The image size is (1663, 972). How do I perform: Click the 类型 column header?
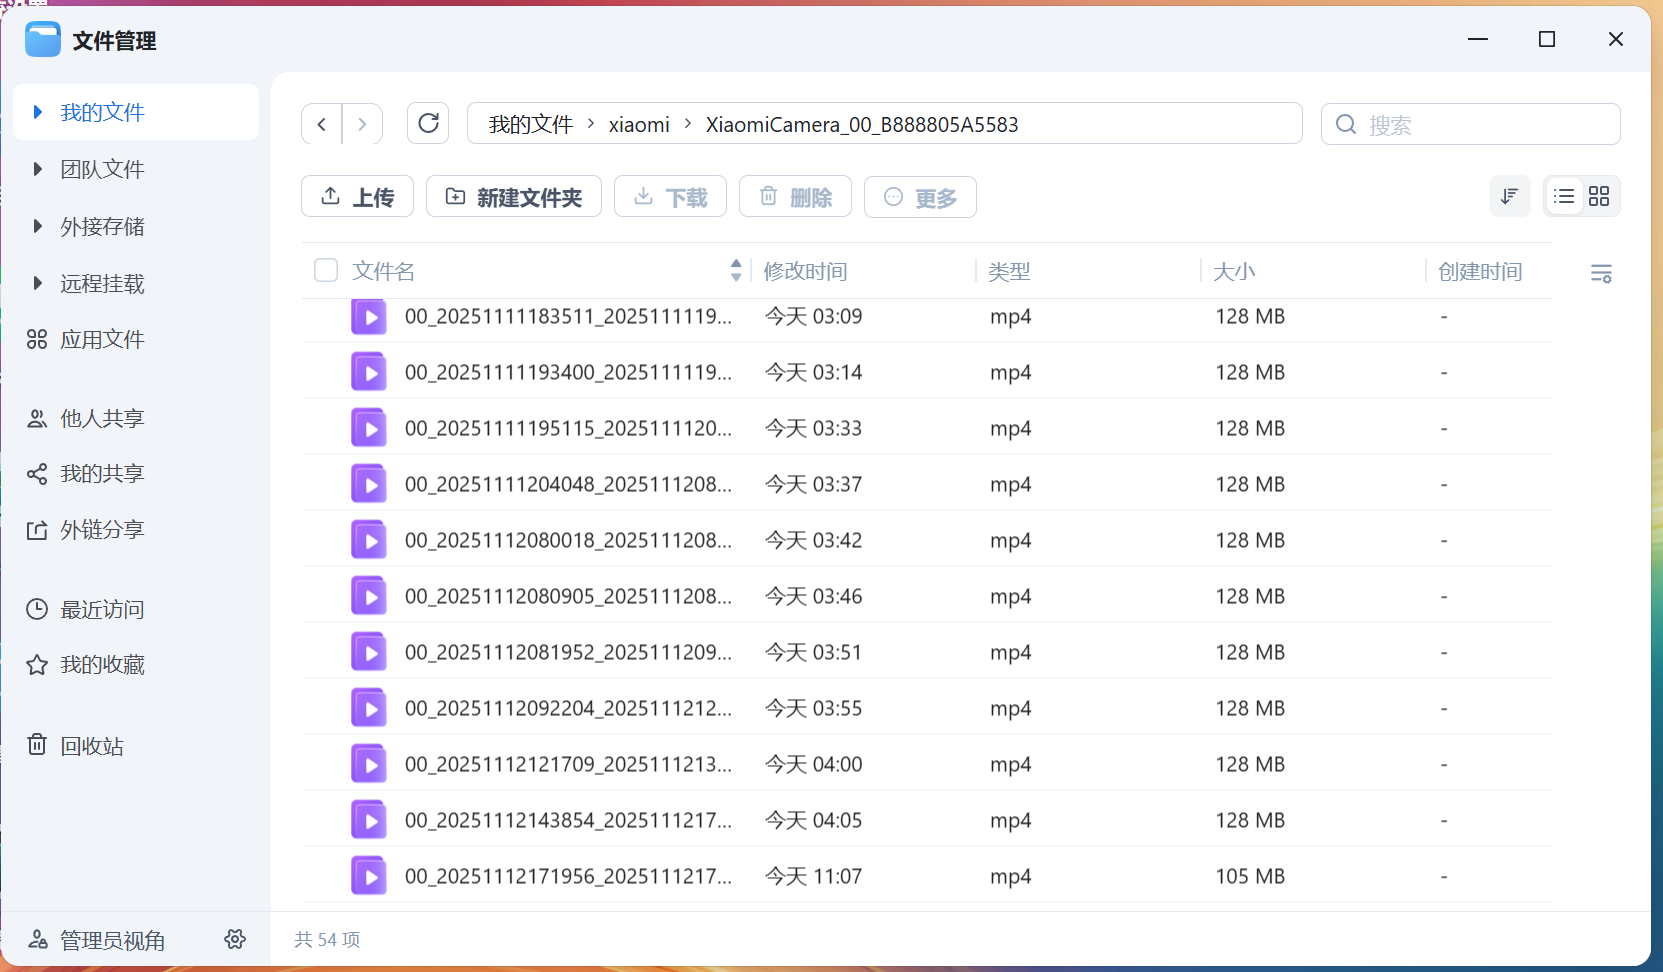[1009, 271]
